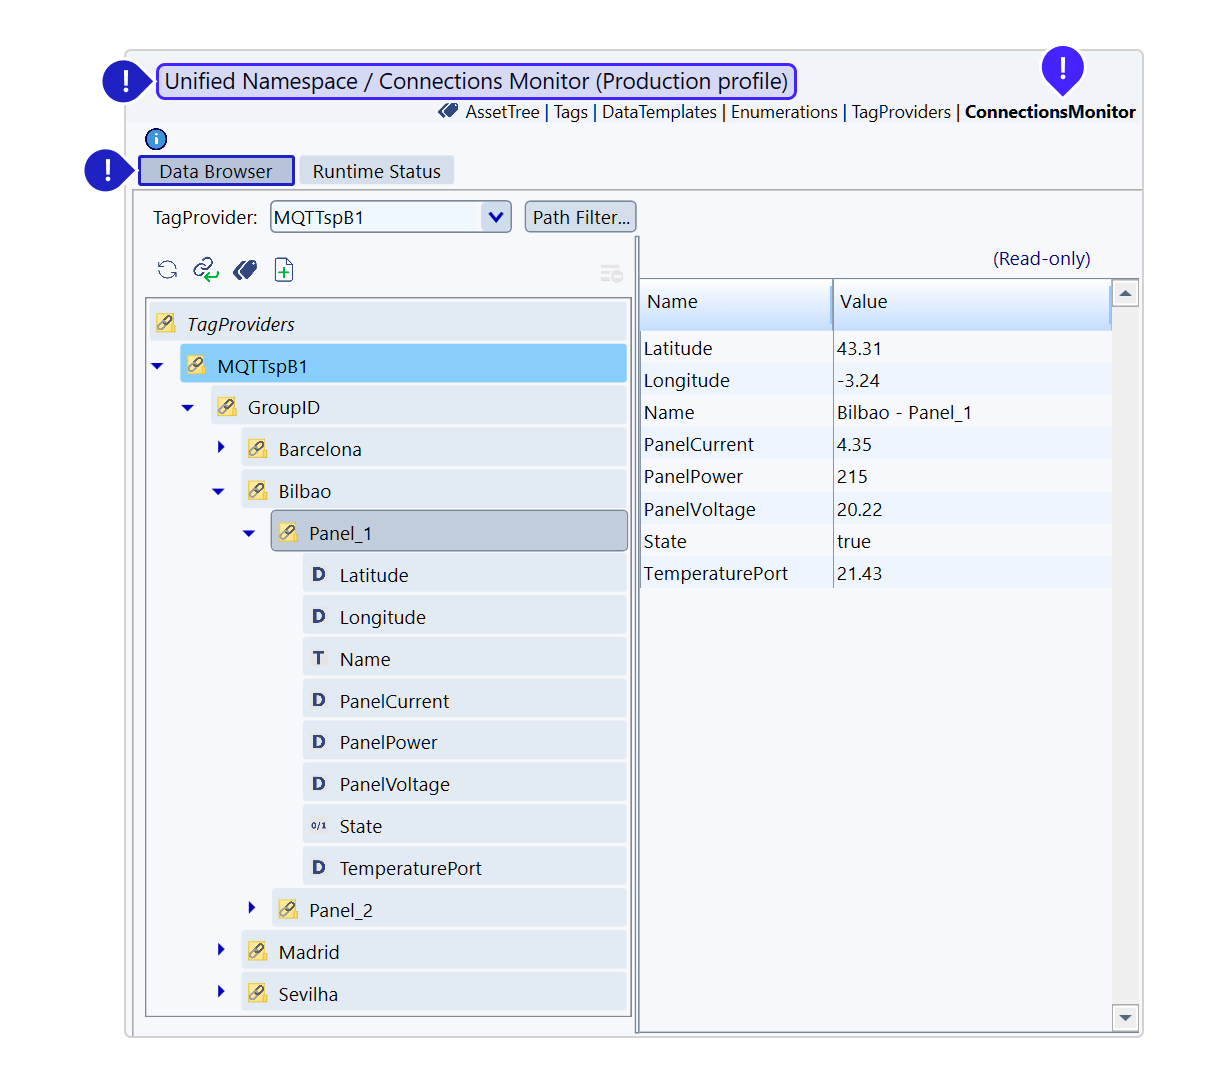This screenshot has height=1076, width=1222.
Task: Select the PanelVoltage tag in tree
Action: pyautogui.click(x=394, y=785)
